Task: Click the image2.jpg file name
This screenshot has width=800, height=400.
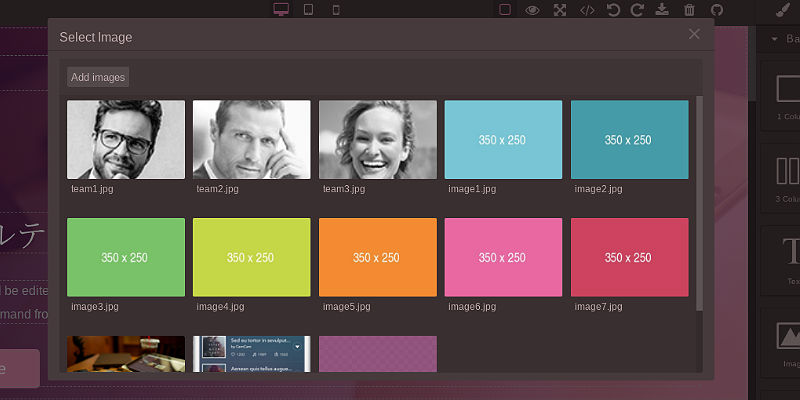Action: click(598, 189)
